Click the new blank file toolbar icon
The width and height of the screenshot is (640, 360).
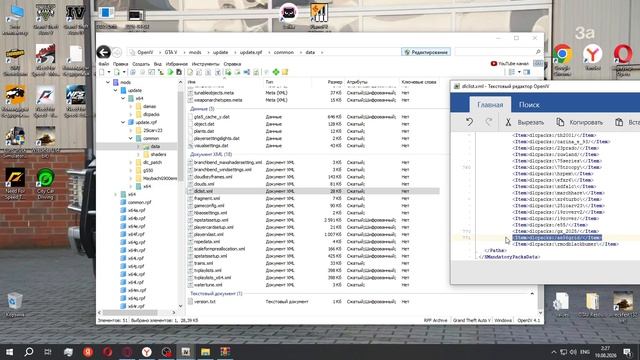[102, 72]
